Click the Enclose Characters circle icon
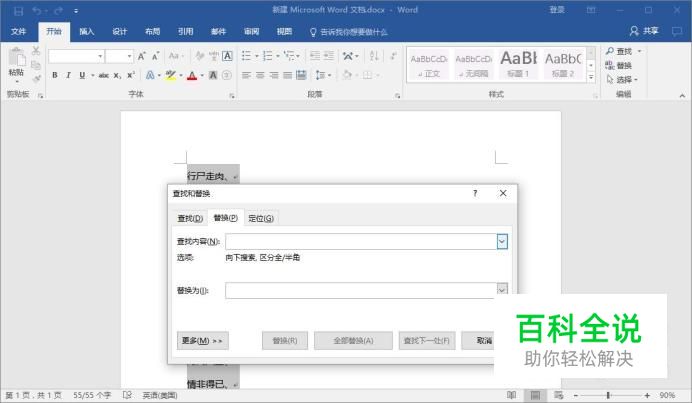692x403 pixels. click(226, 75)
